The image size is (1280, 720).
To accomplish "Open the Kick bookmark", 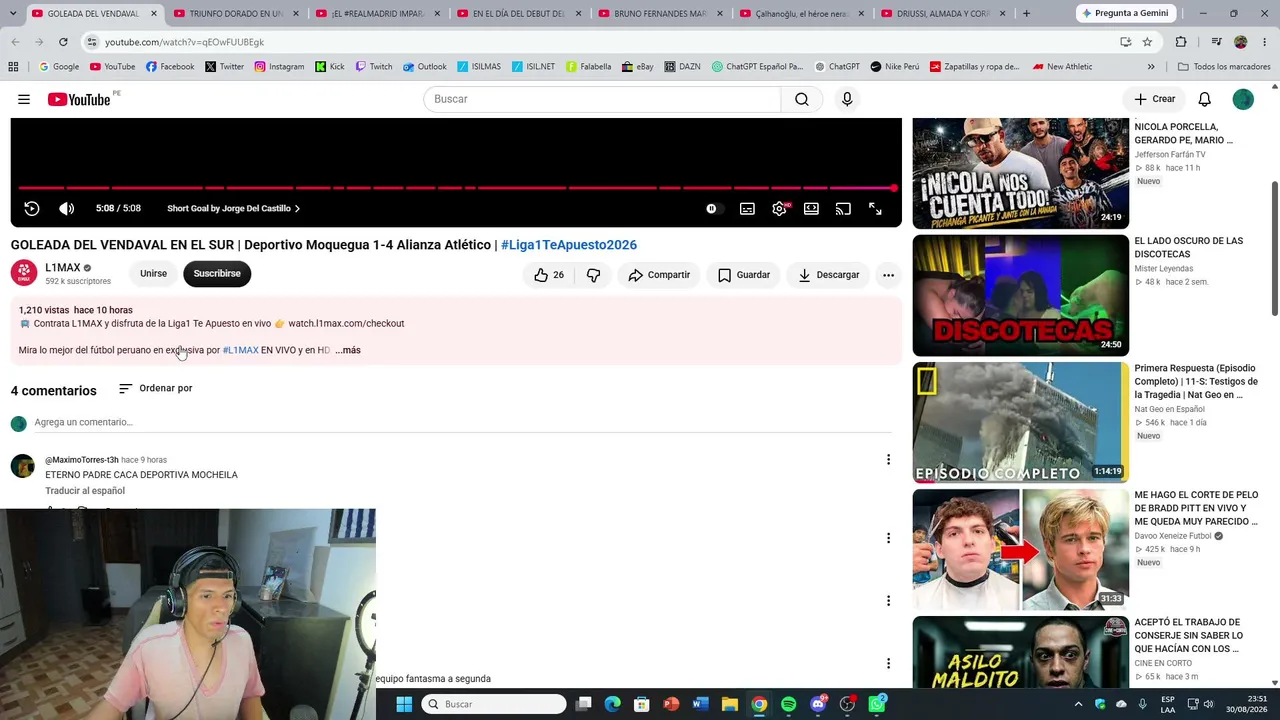I will 330,67.
